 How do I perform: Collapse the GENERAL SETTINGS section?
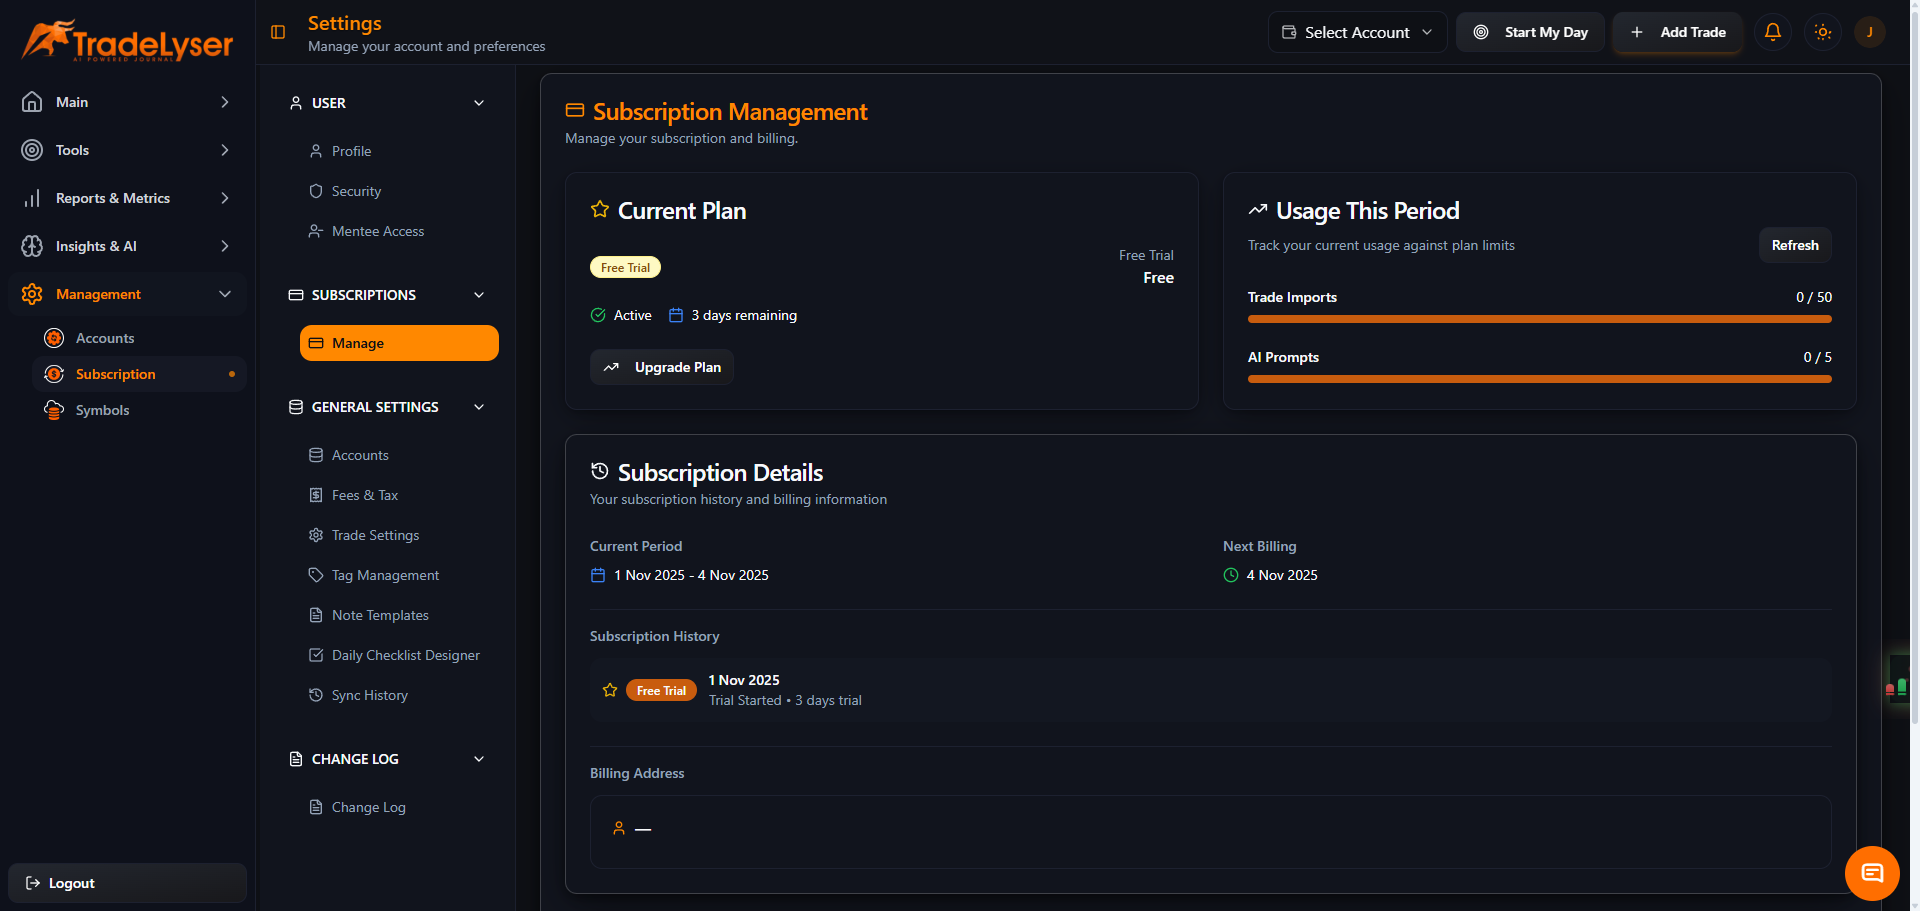[479, 407]
